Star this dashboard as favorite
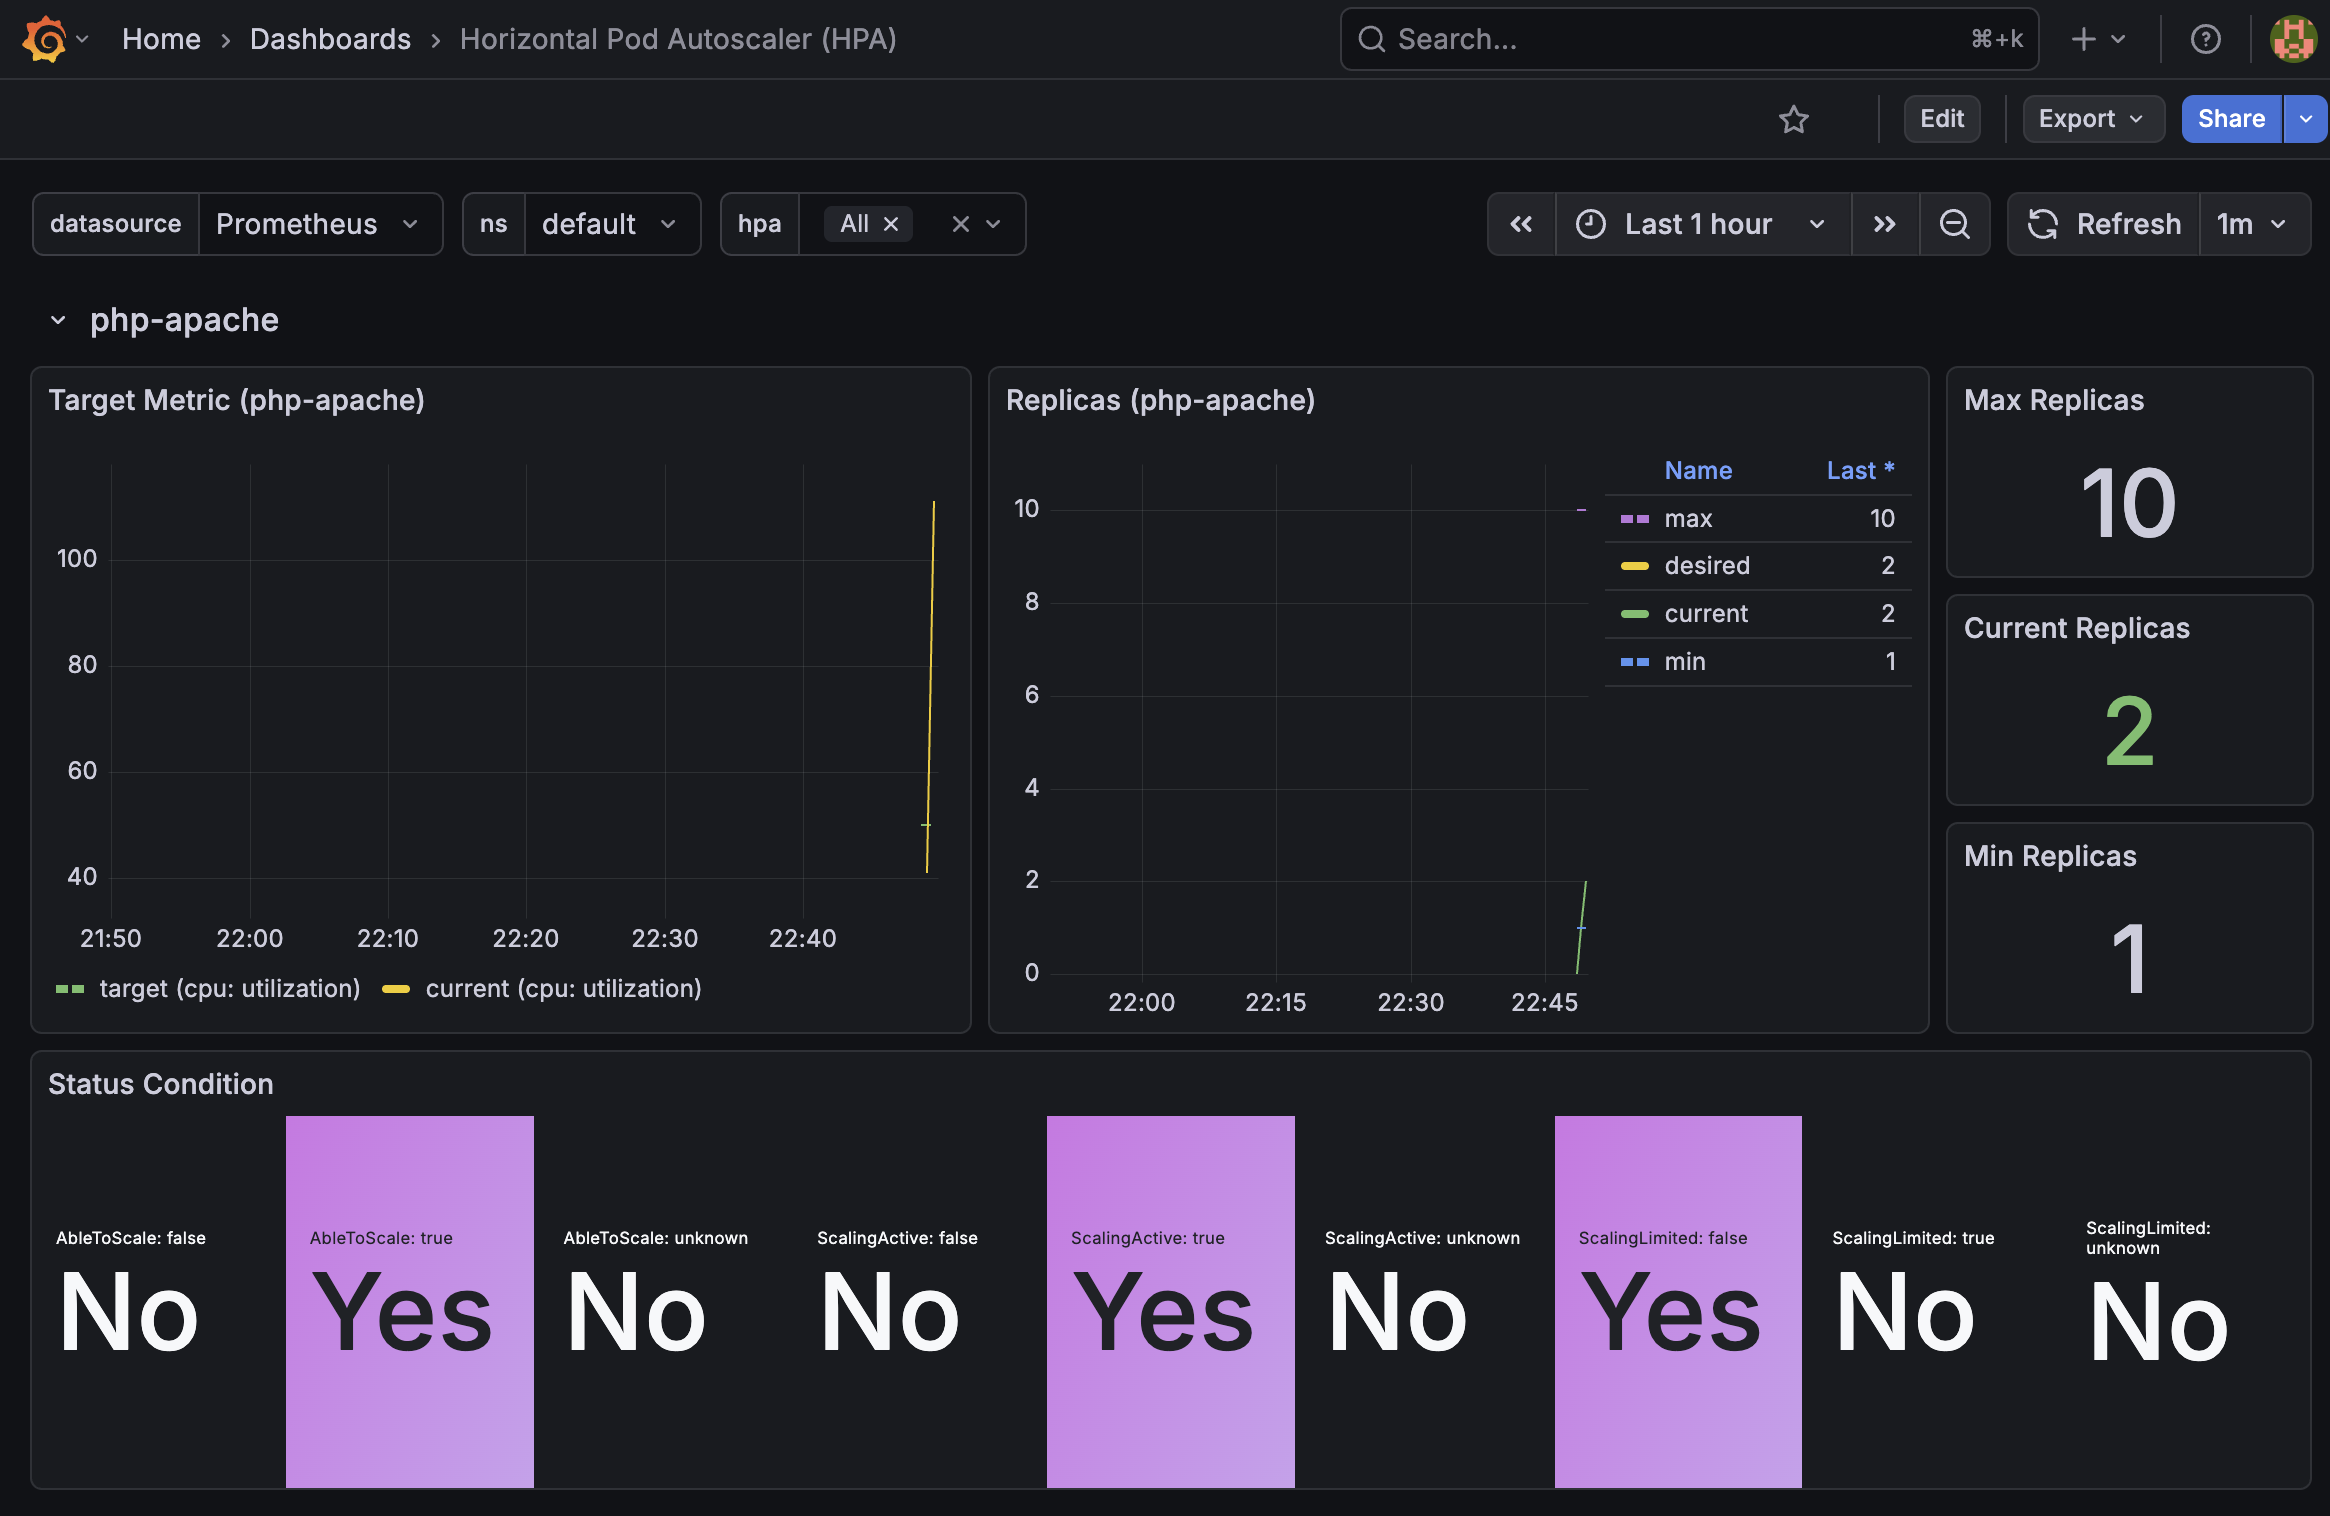The width and height of the screenshot is (2330, 1516). click(x=1793, y=120)
